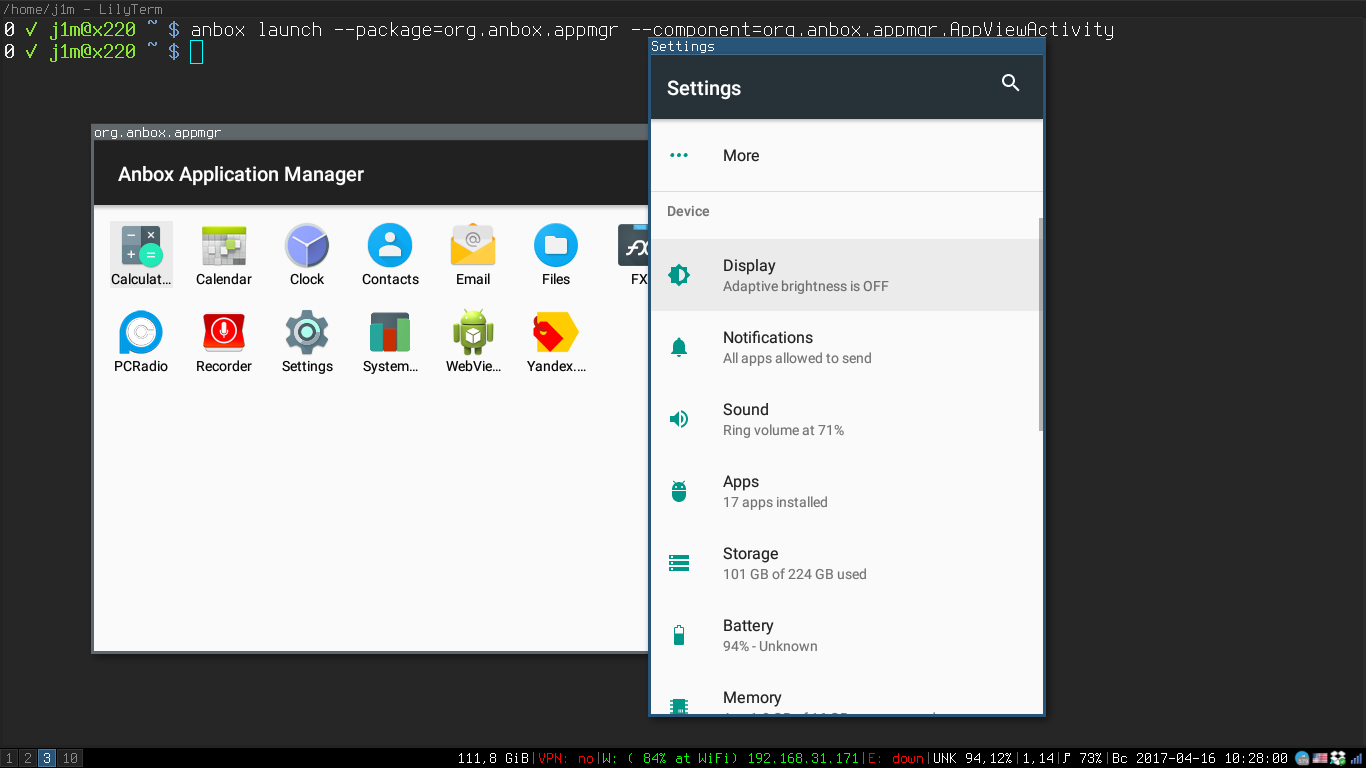Screen dimensions: 1366x768
Task: Click the Telegram tray icon
Action: pos(1303,758)
